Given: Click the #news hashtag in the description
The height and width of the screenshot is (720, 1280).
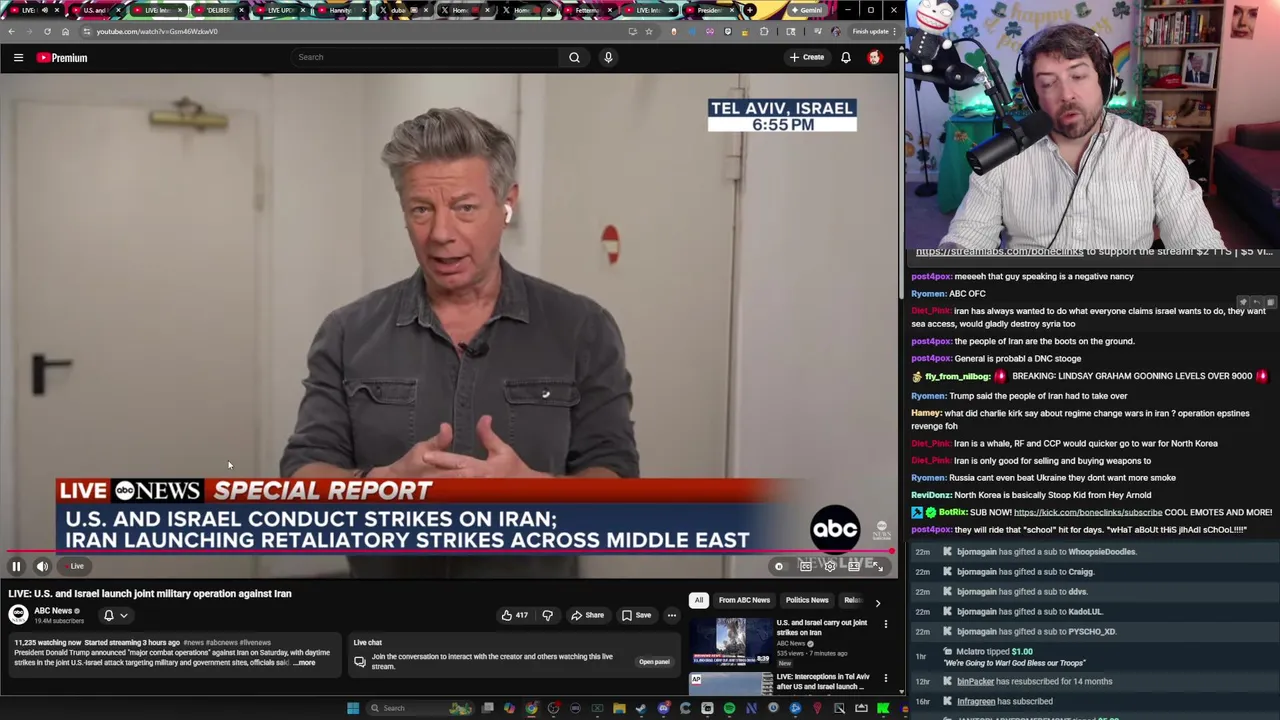Looking at the screenshot, I should tap(193, 643).
